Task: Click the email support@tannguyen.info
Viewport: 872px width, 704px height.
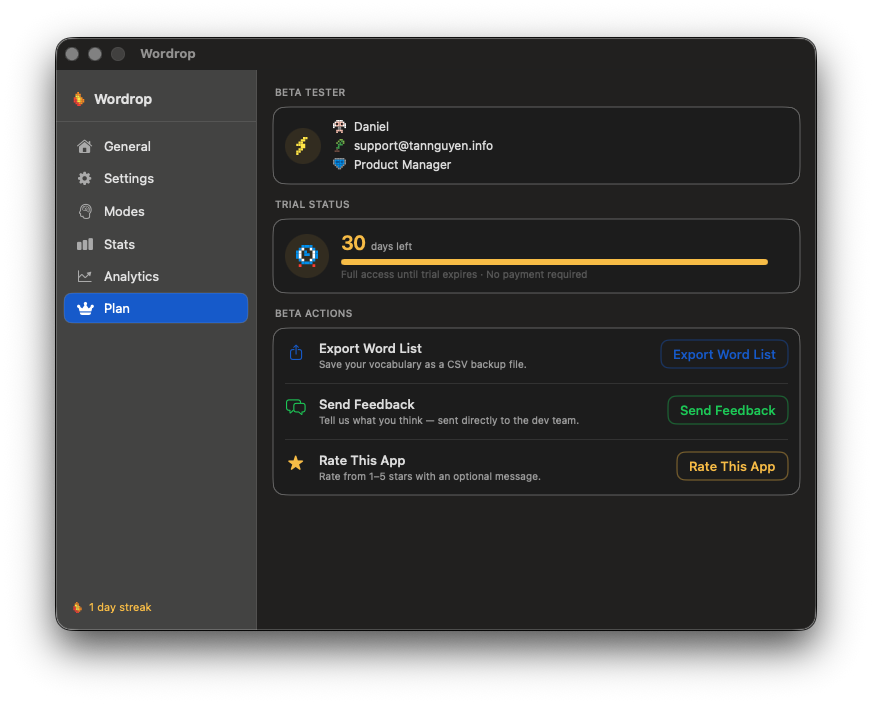Action: [x=423, y=146]
